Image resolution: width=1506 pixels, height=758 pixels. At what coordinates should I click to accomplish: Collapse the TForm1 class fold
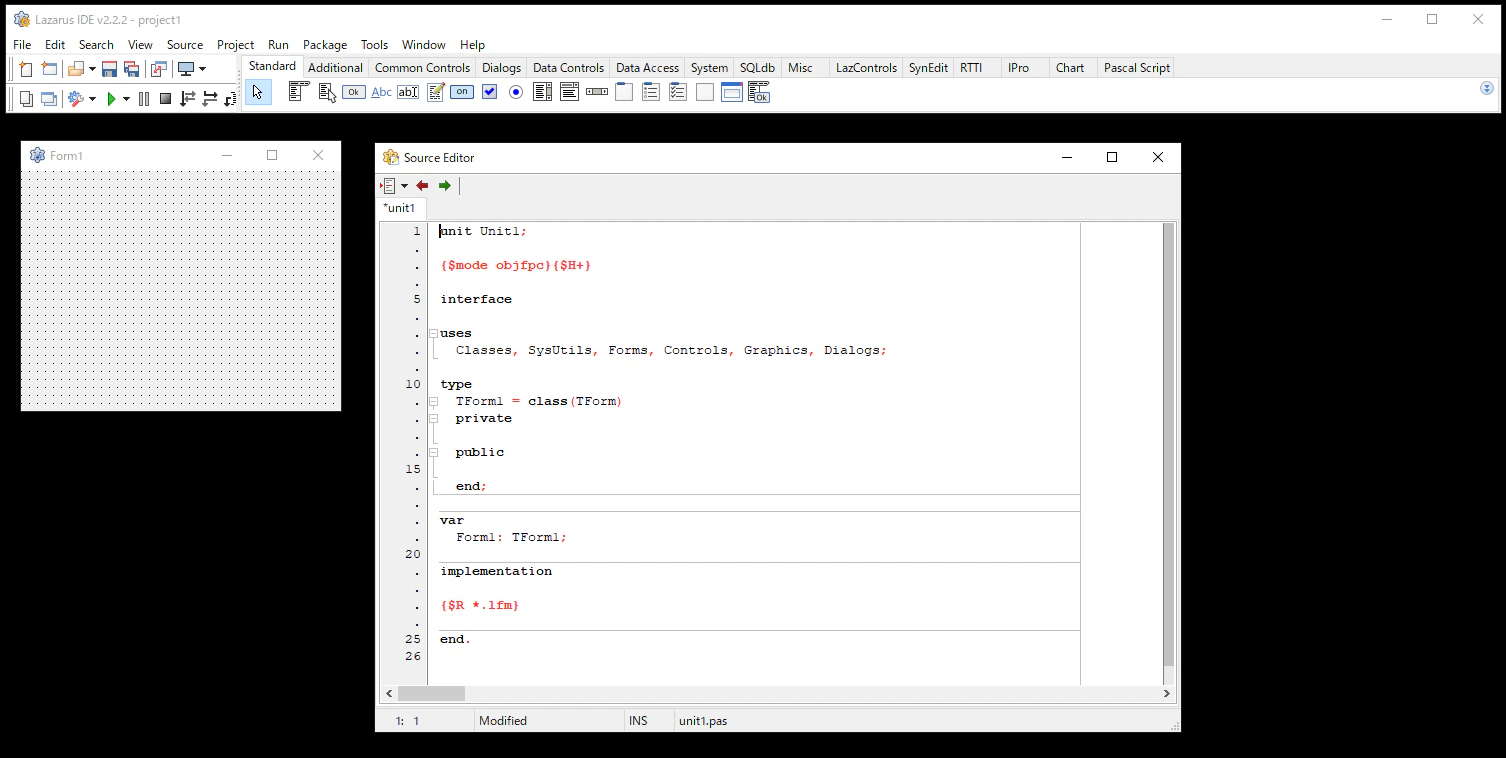point(433,401)
